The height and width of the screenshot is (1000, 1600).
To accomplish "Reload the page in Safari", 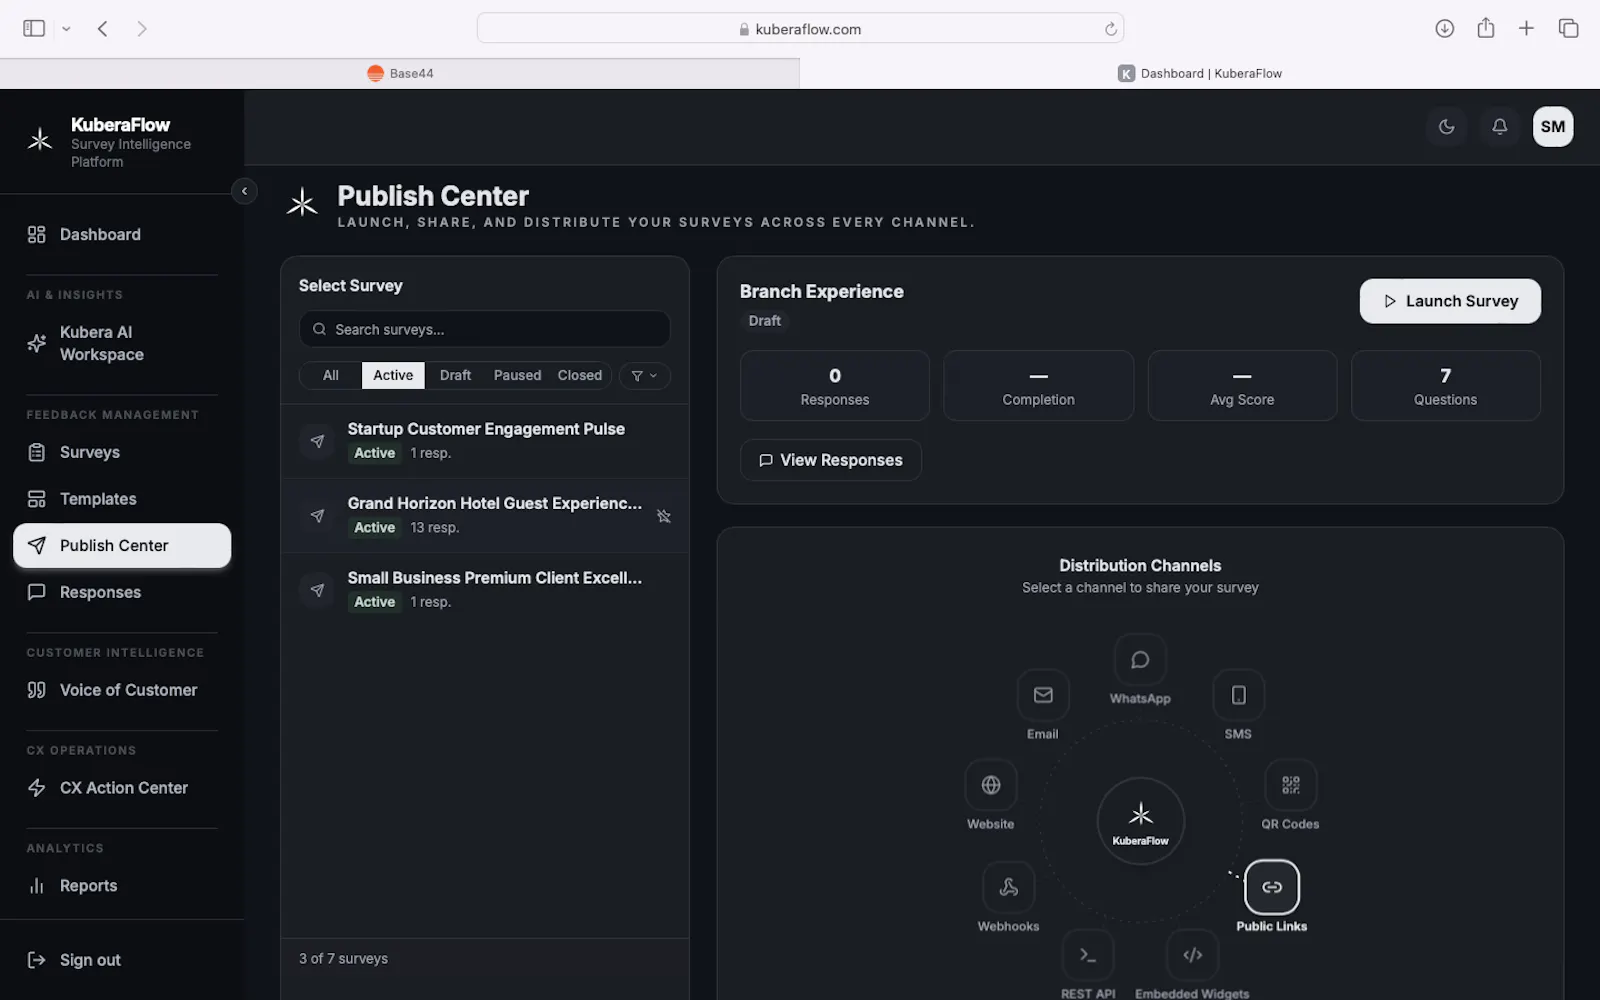I will [x=1110, y=29].
